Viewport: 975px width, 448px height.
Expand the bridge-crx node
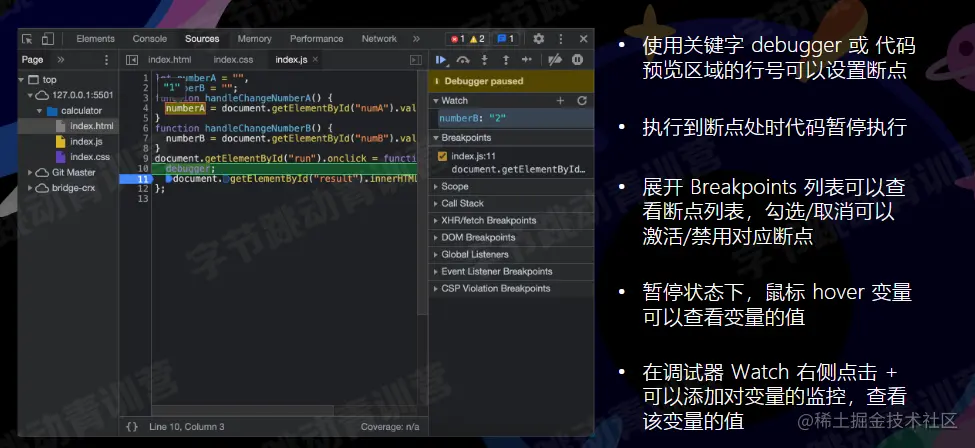[x=30, y=188]
